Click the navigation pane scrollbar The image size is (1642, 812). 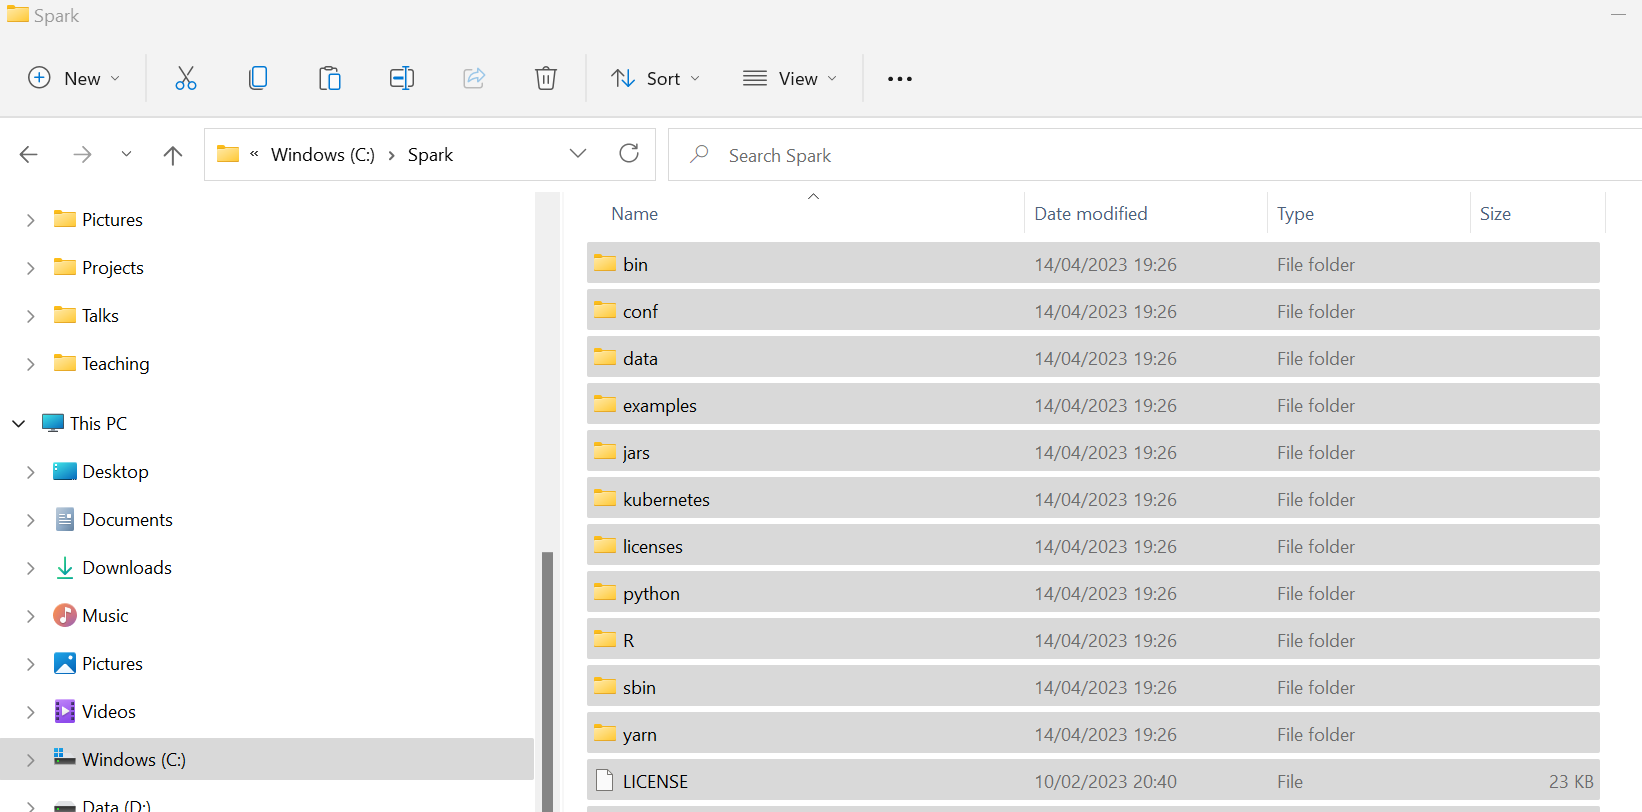click(x=547, y=680)
